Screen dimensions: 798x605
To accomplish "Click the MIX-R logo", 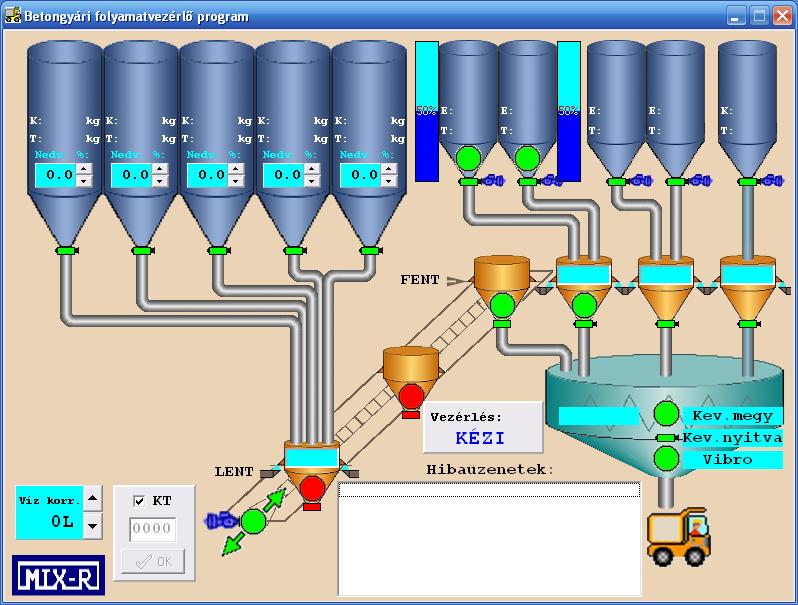I will [59, 575].
